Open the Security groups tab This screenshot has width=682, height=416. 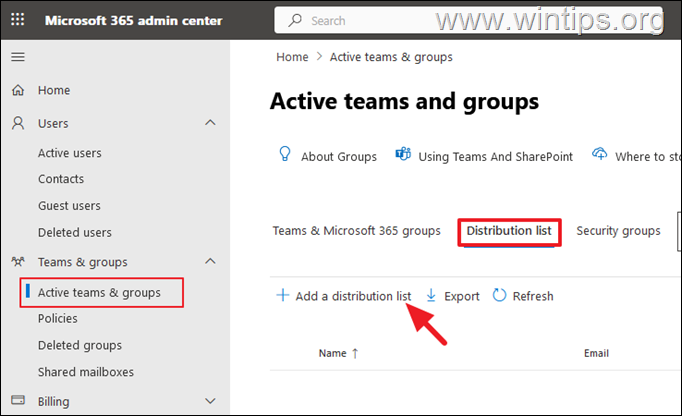coord(618,231)
